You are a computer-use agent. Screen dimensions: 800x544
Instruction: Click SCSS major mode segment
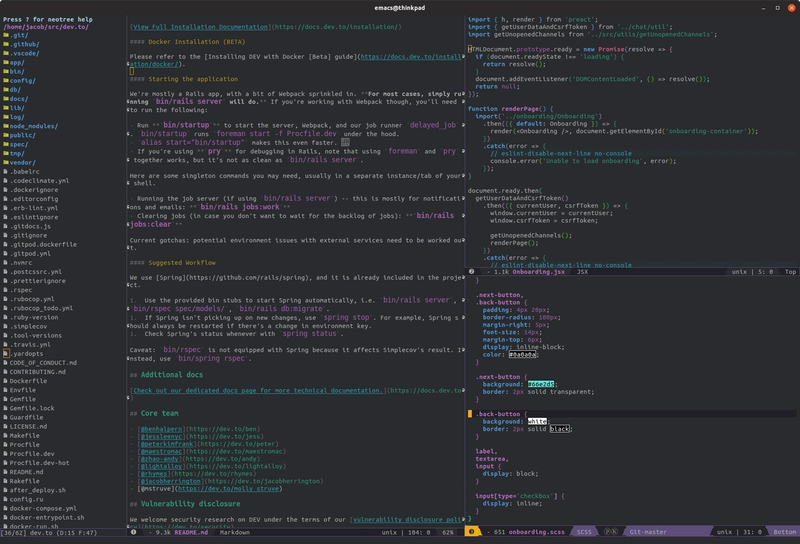point(584,532)
